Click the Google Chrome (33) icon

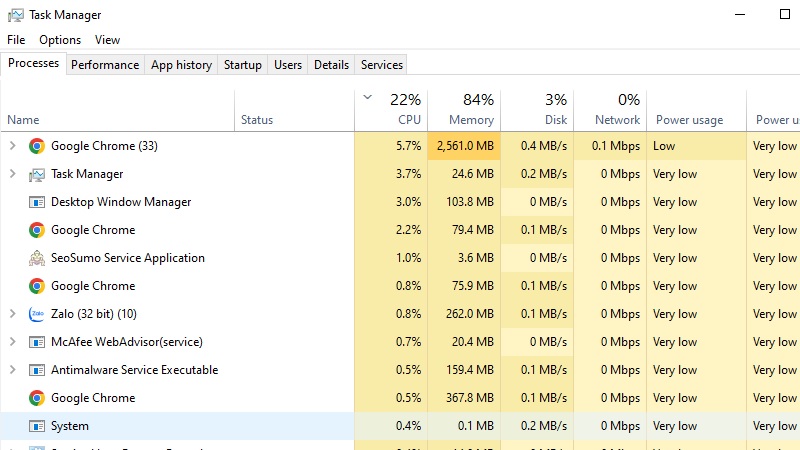pos(37,146)
